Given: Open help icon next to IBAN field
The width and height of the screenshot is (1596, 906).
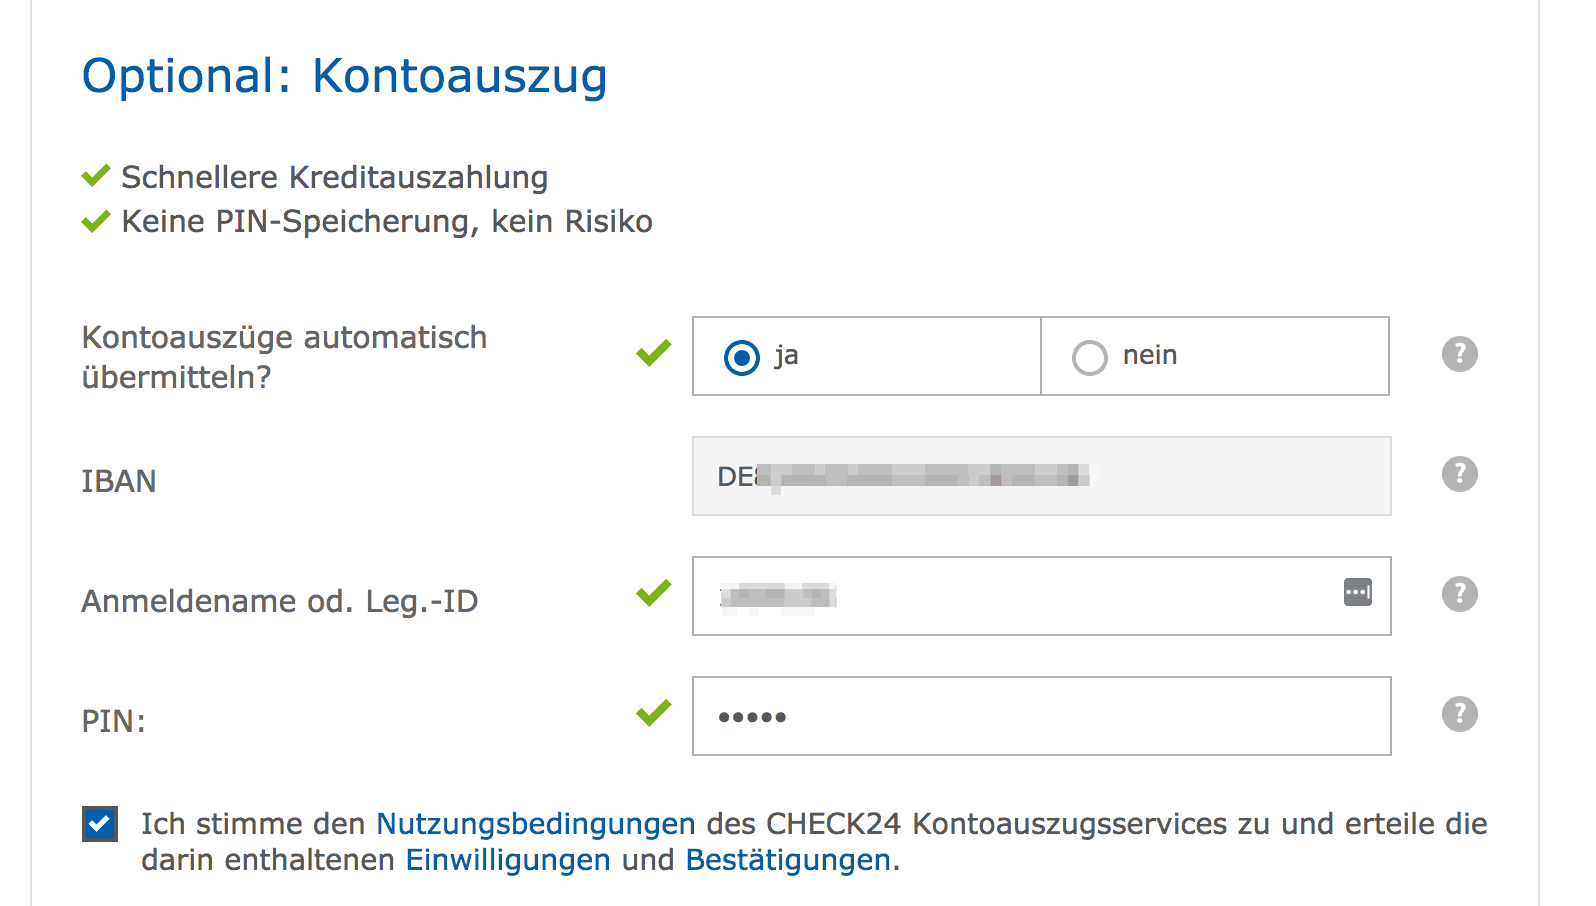Looking at the screenshot, I should coord(1459,474).
